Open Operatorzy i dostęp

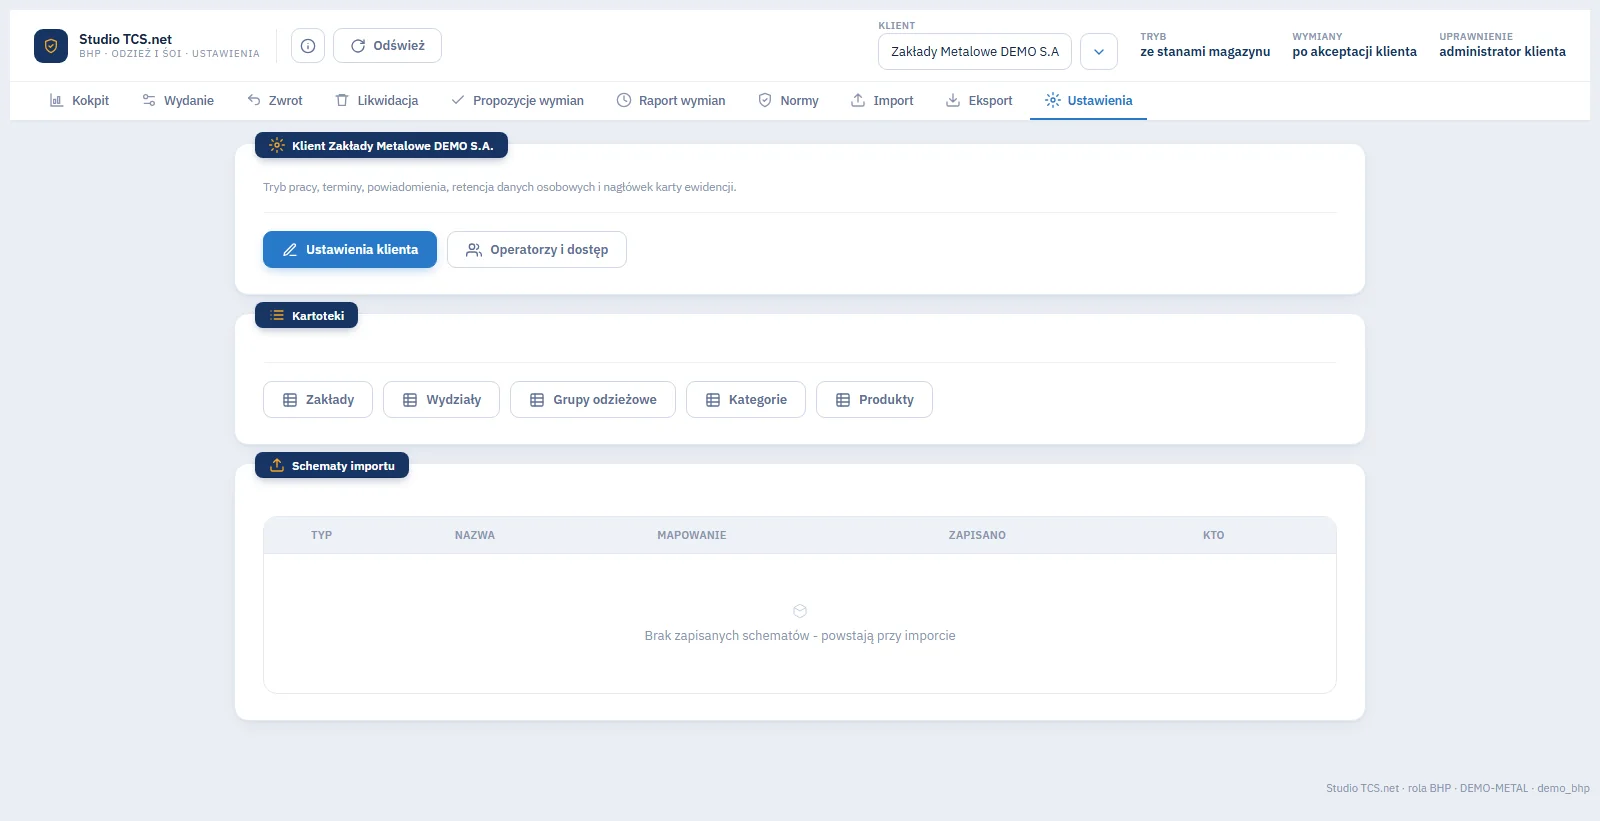pyautogui.click(x=537, y=250)
